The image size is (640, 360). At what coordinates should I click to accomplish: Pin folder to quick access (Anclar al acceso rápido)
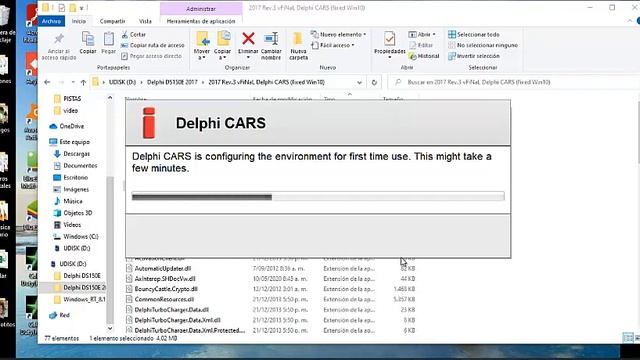(x=59, y=47)
